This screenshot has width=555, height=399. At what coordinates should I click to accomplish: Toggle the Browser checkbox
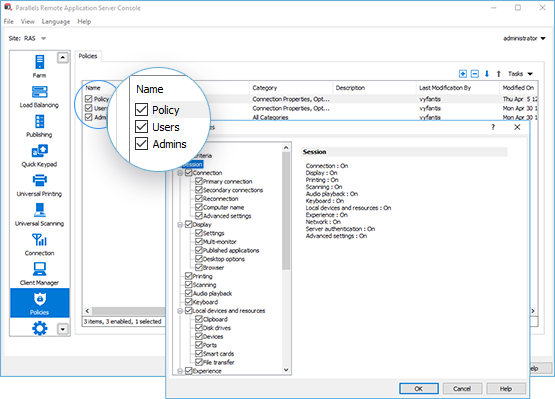[x=199, y=268]
